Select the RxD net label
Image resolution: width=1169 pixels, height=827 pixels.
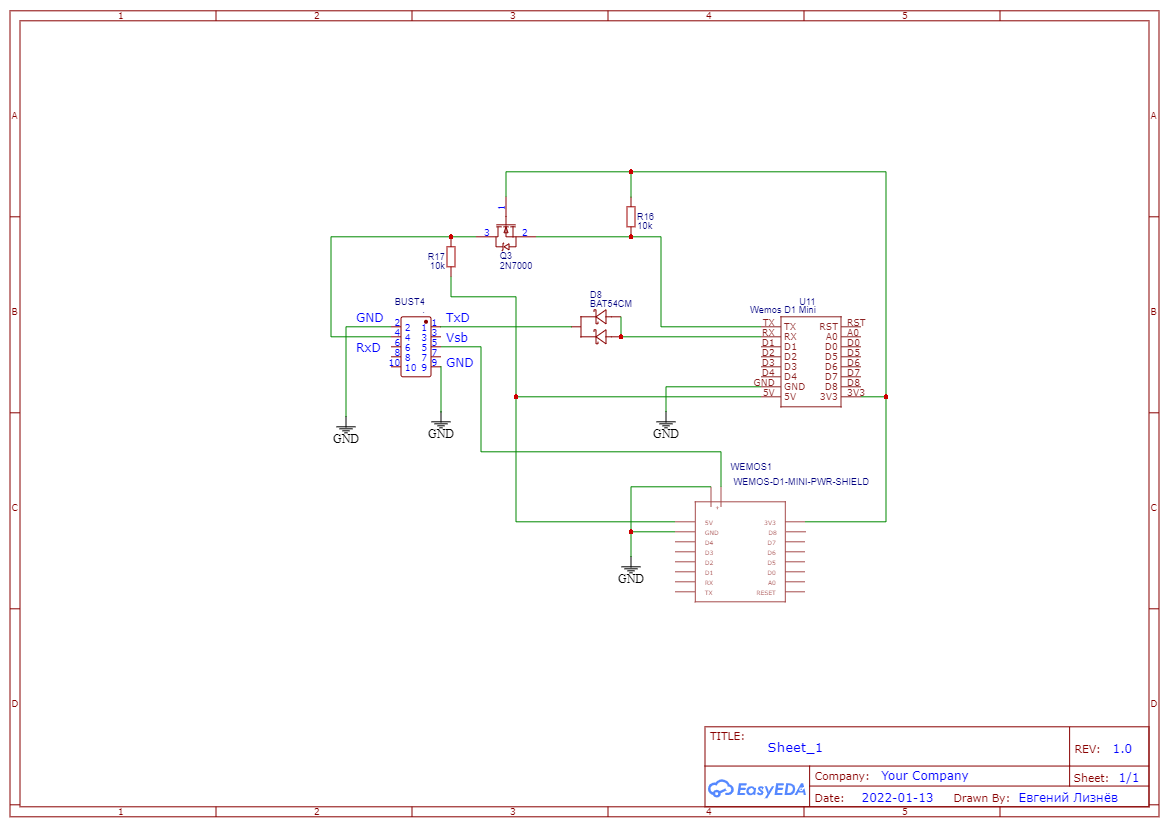[368, 348]
